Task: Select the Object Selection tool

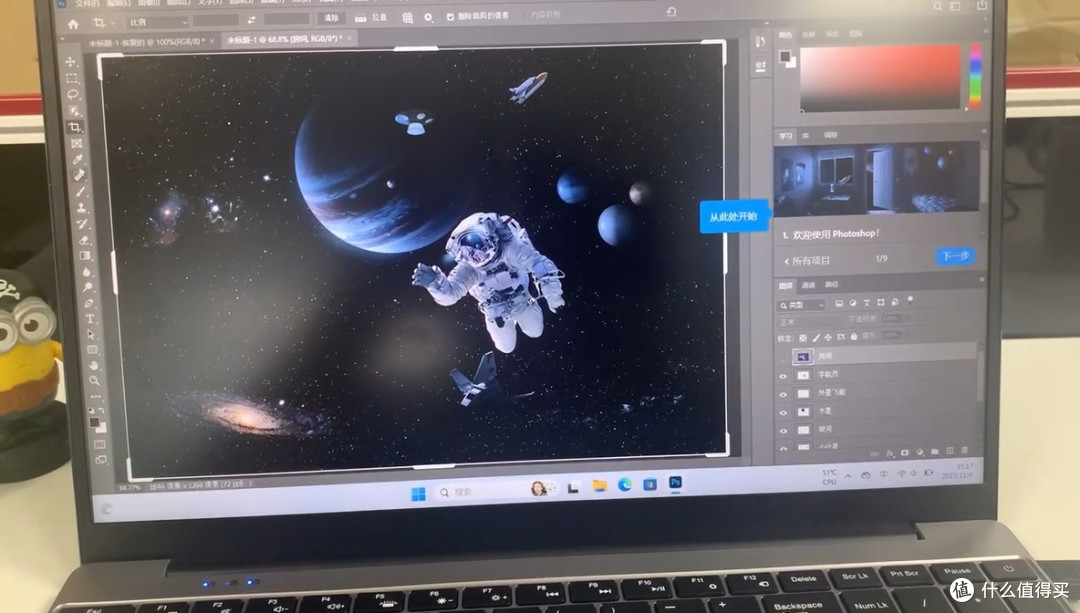Action: click(74, 110)
